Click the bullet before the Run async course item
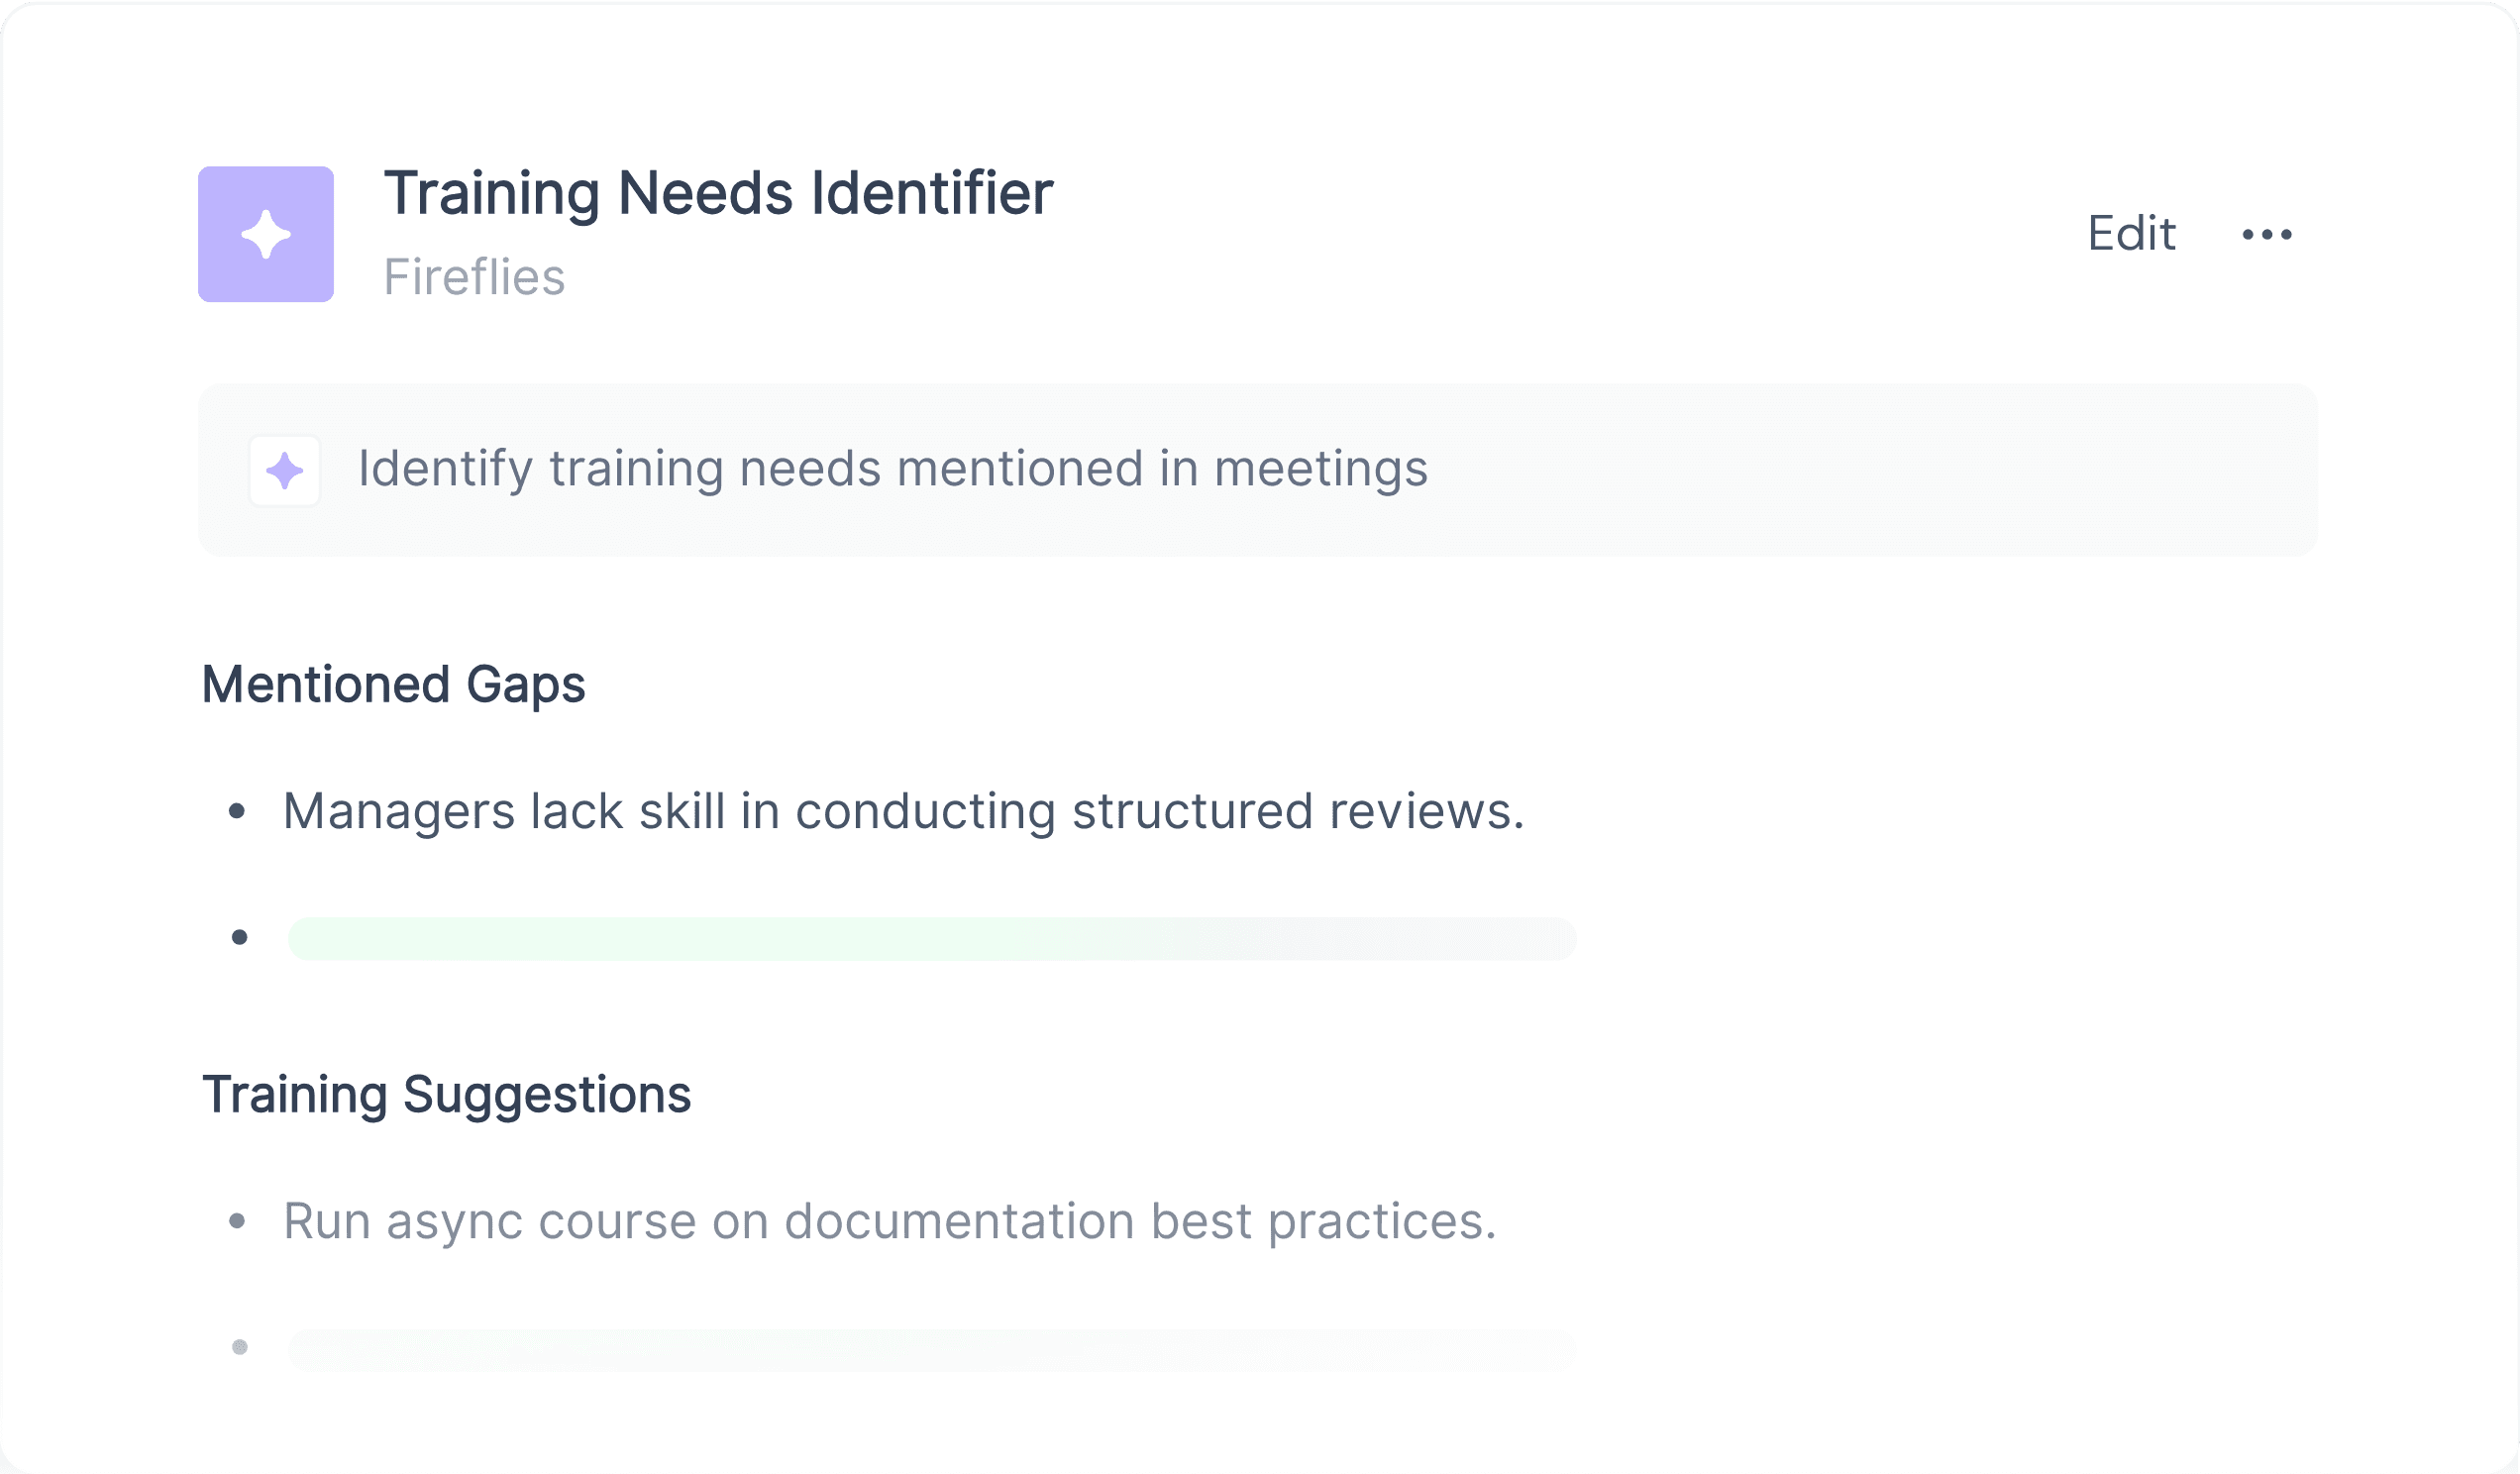The height and width of the screenshot is (1474, 2520). [x=237, y=1221]
